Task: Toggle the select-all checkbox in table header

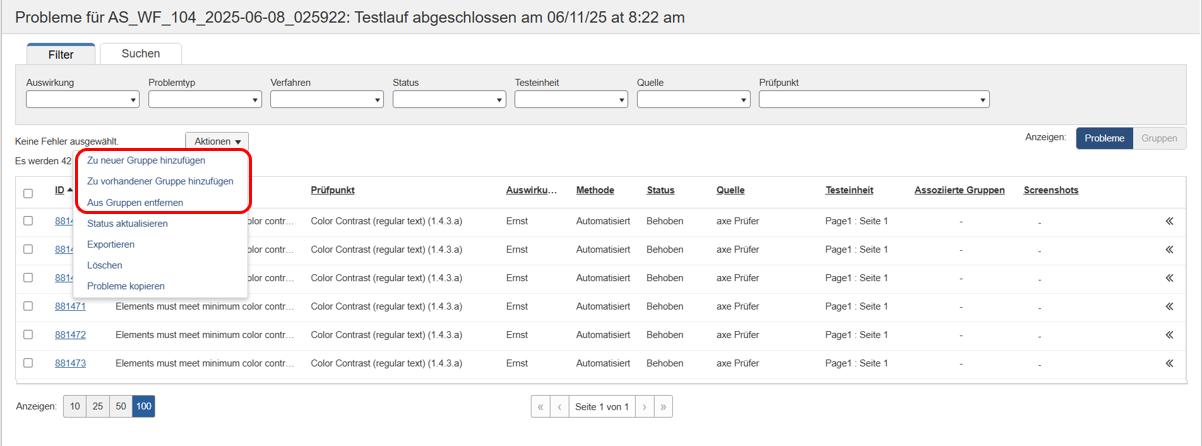Action: click(28, 193)
